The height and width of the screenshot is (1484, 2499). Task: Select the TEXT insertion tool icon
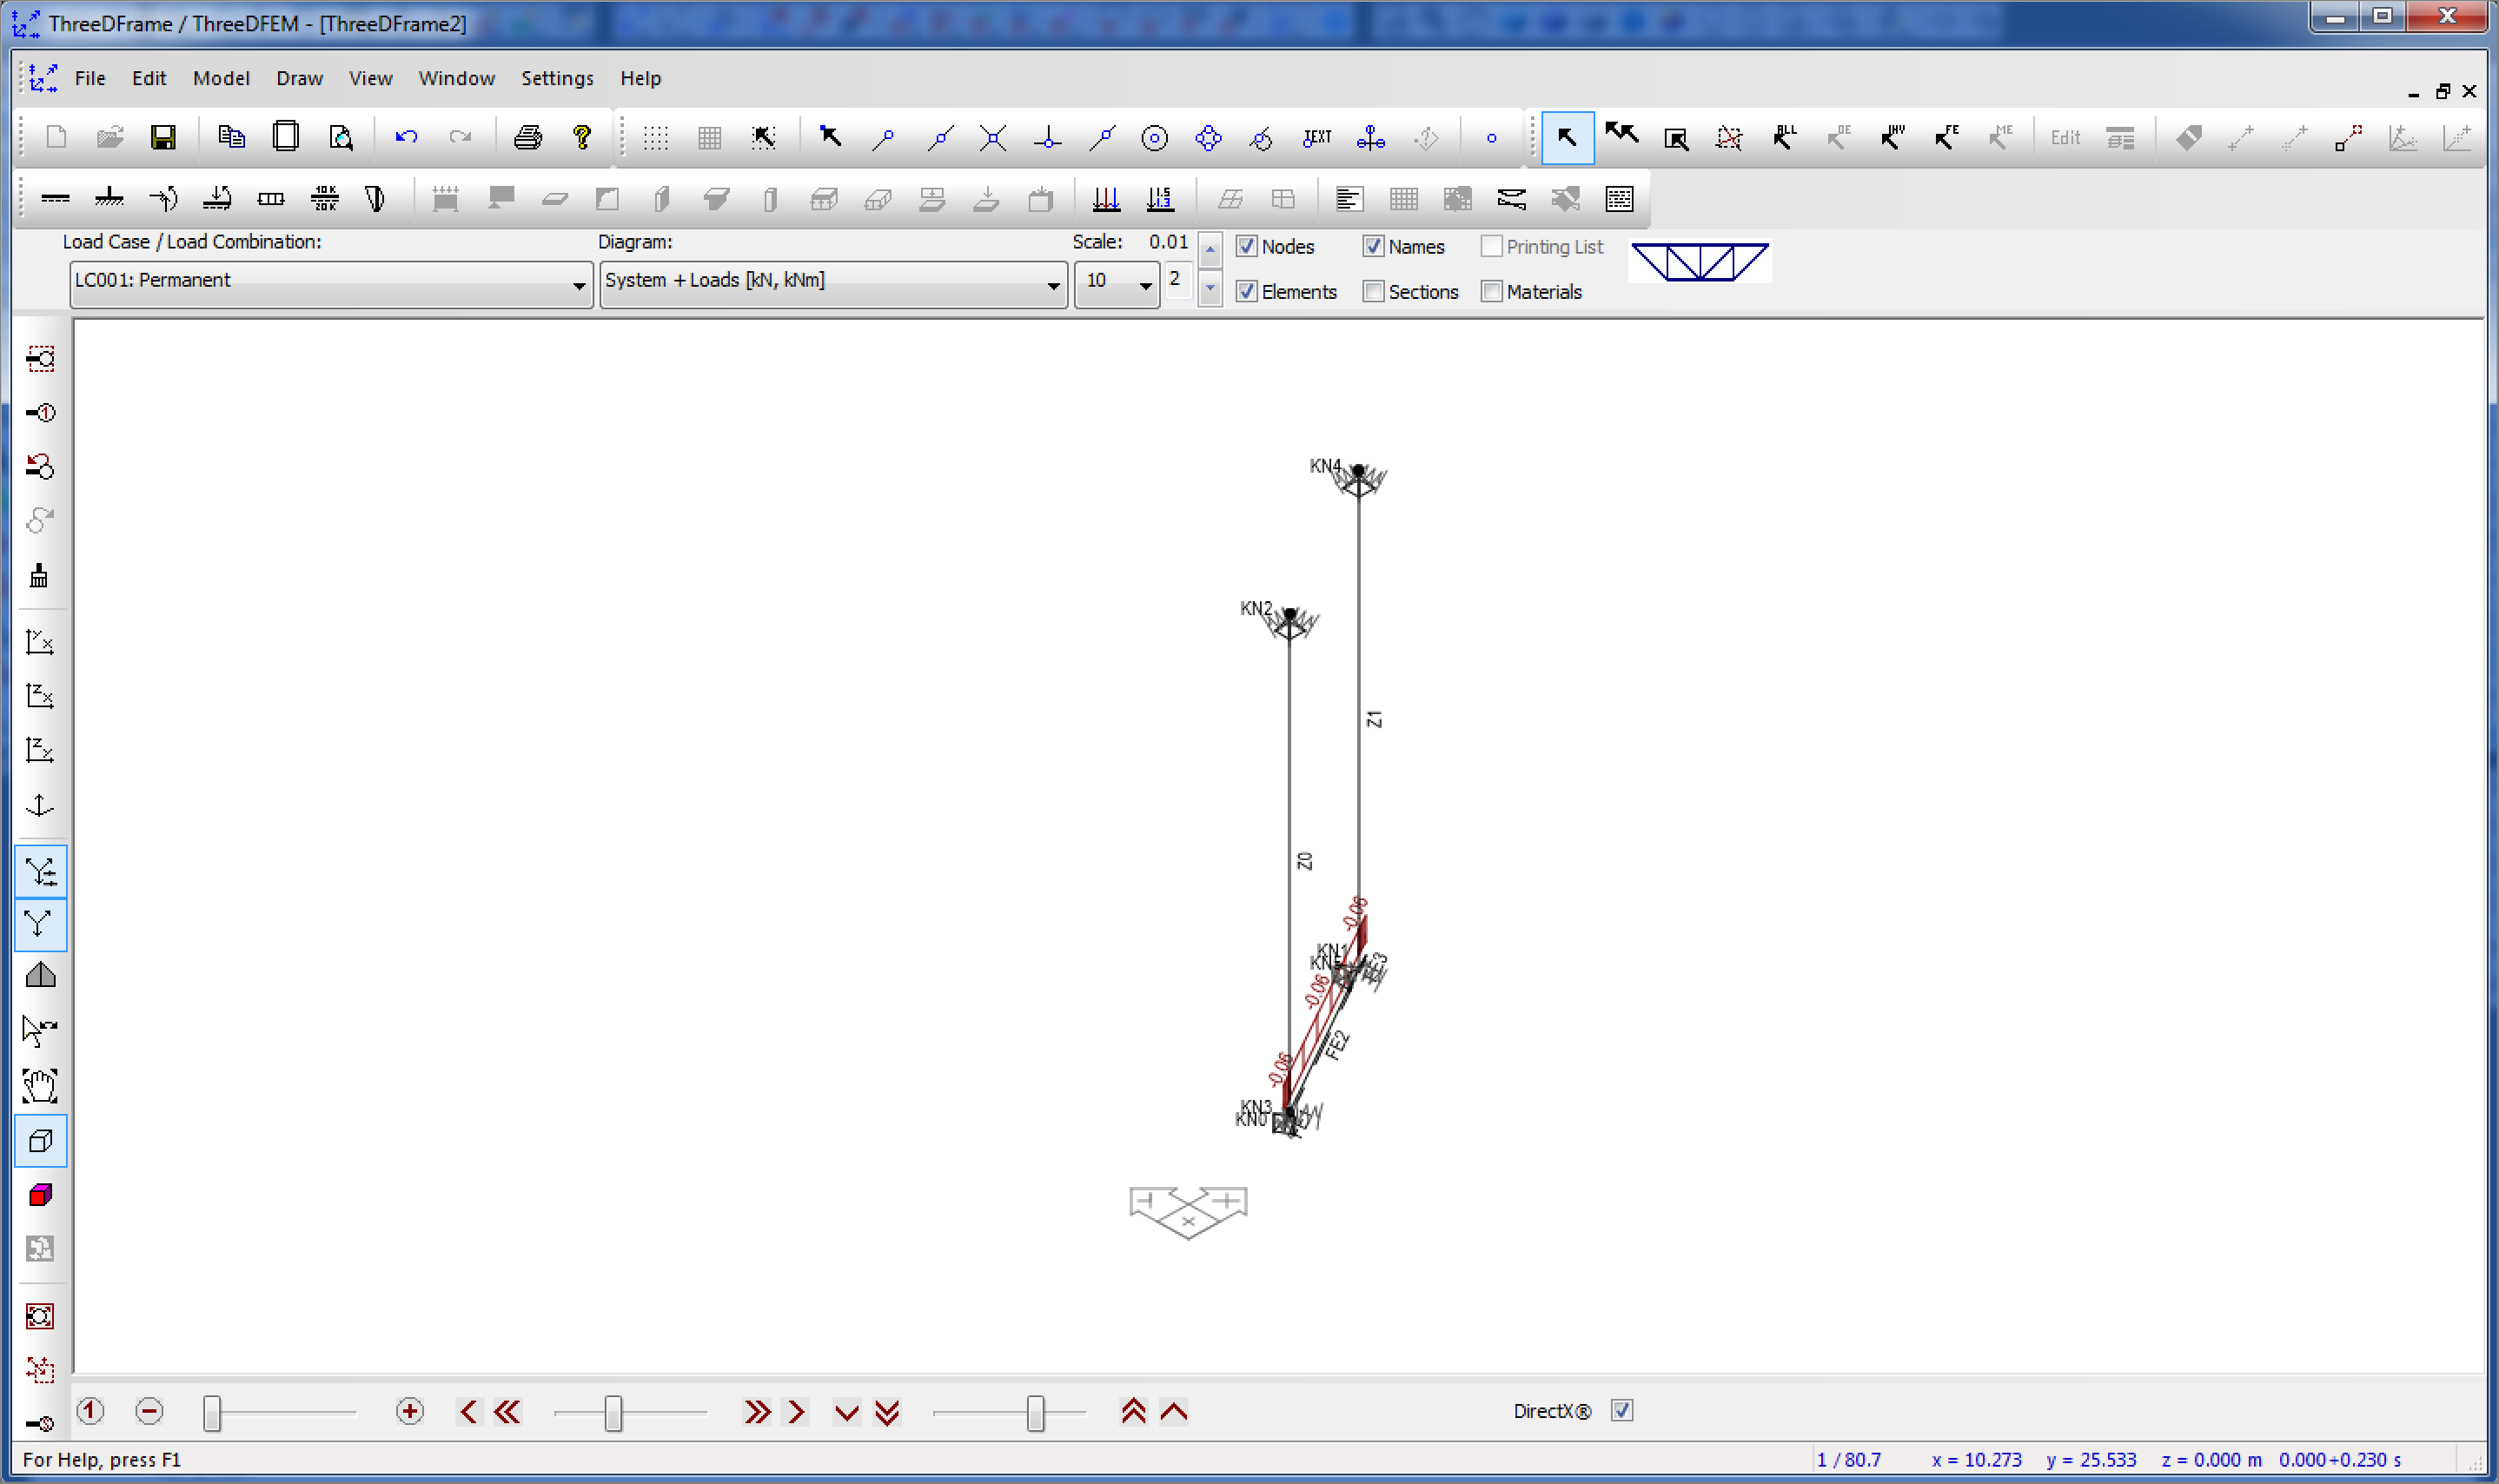(x=1317, y=137)
